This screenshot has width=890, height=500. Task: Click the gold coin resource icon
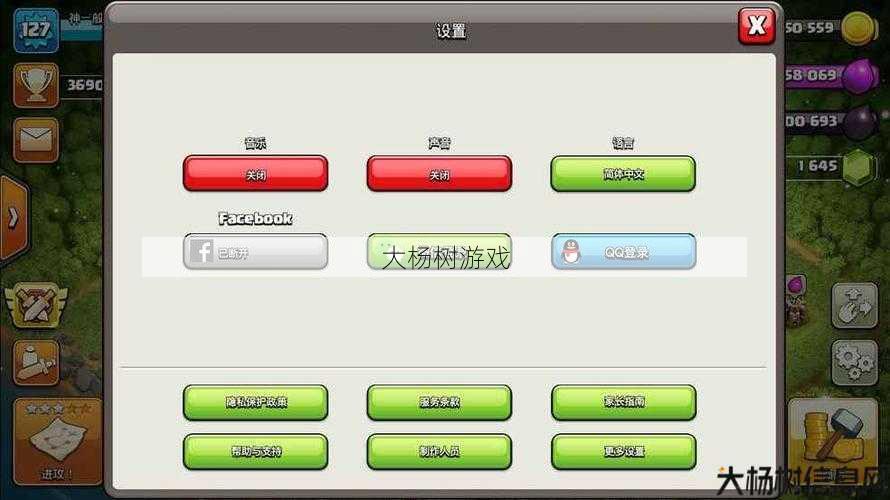point(859,27)
